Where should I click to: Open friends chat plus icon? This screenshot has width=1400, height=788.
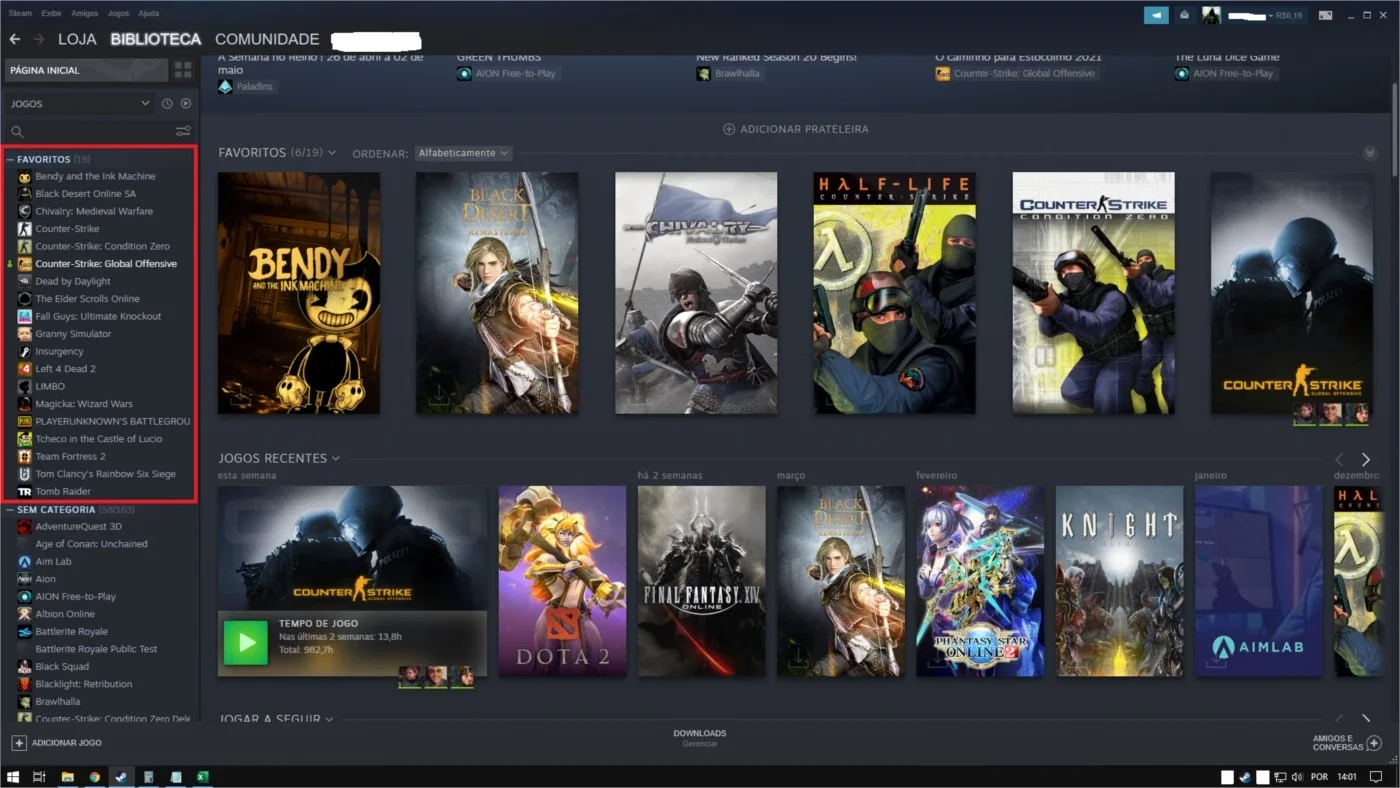[x=1374, y=743]
